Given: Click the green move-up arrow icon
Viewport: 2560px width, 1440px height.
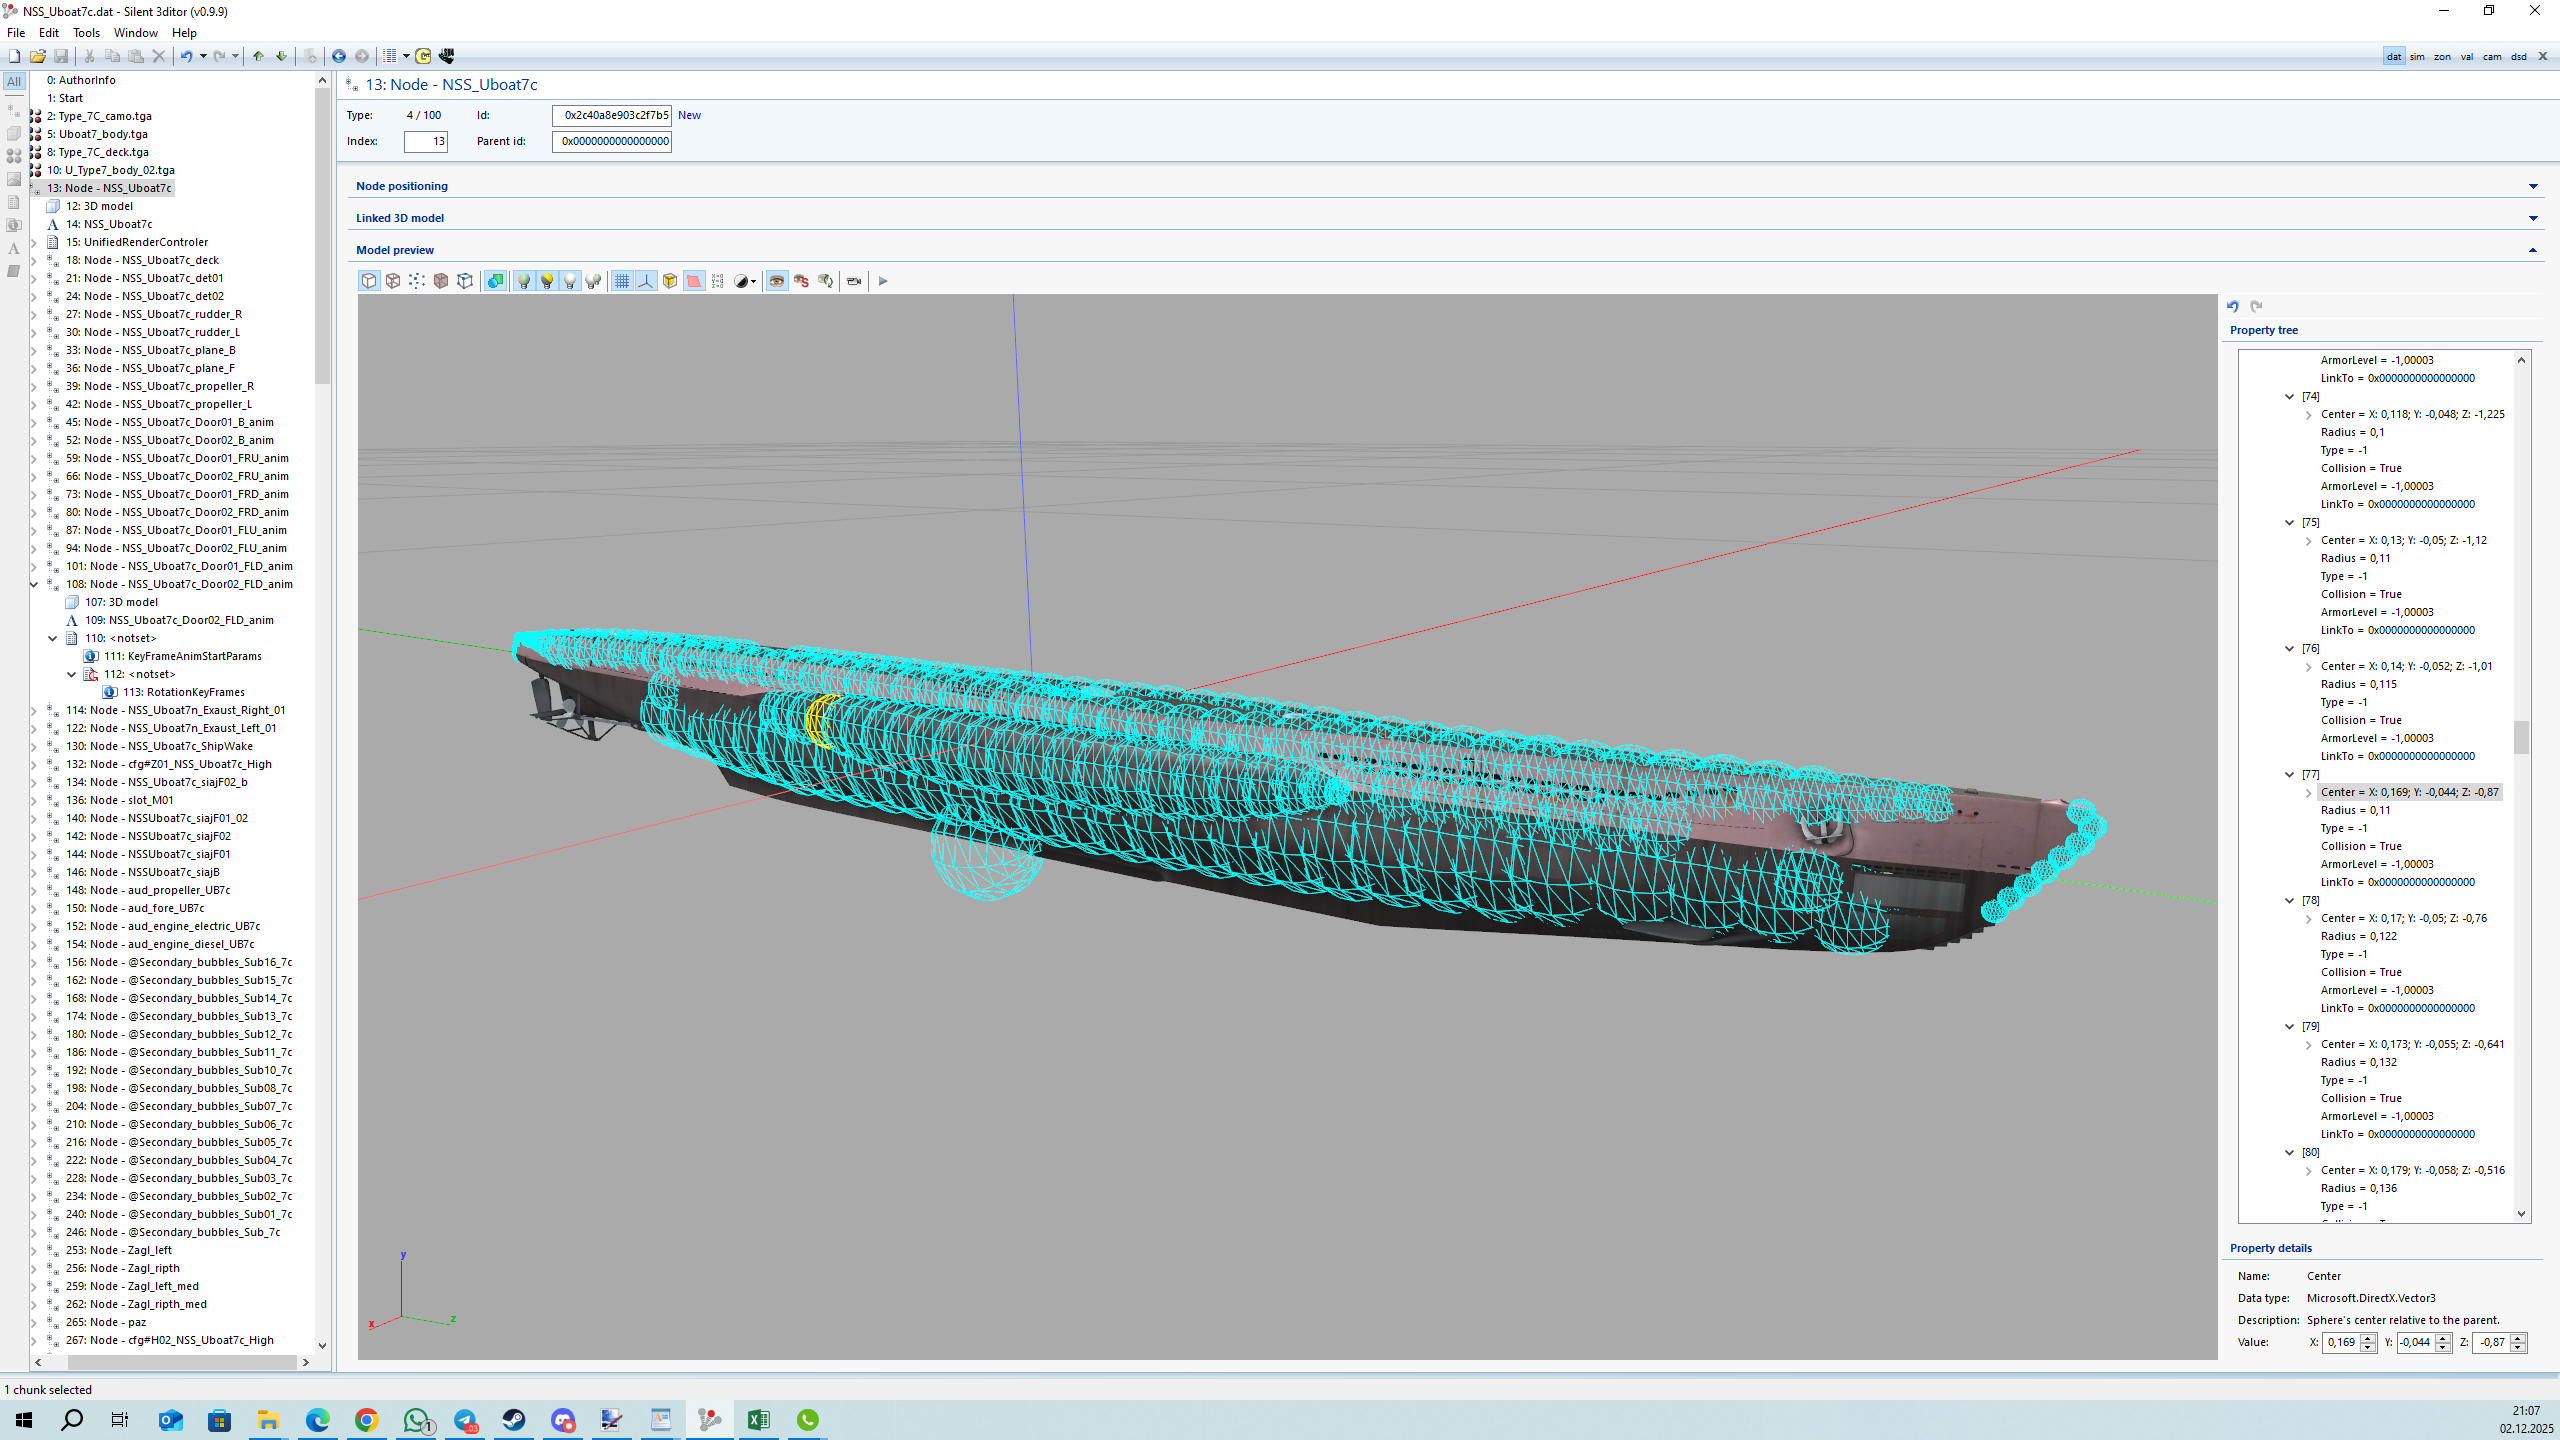Looking at the screenshot, I should click(258, 56).
